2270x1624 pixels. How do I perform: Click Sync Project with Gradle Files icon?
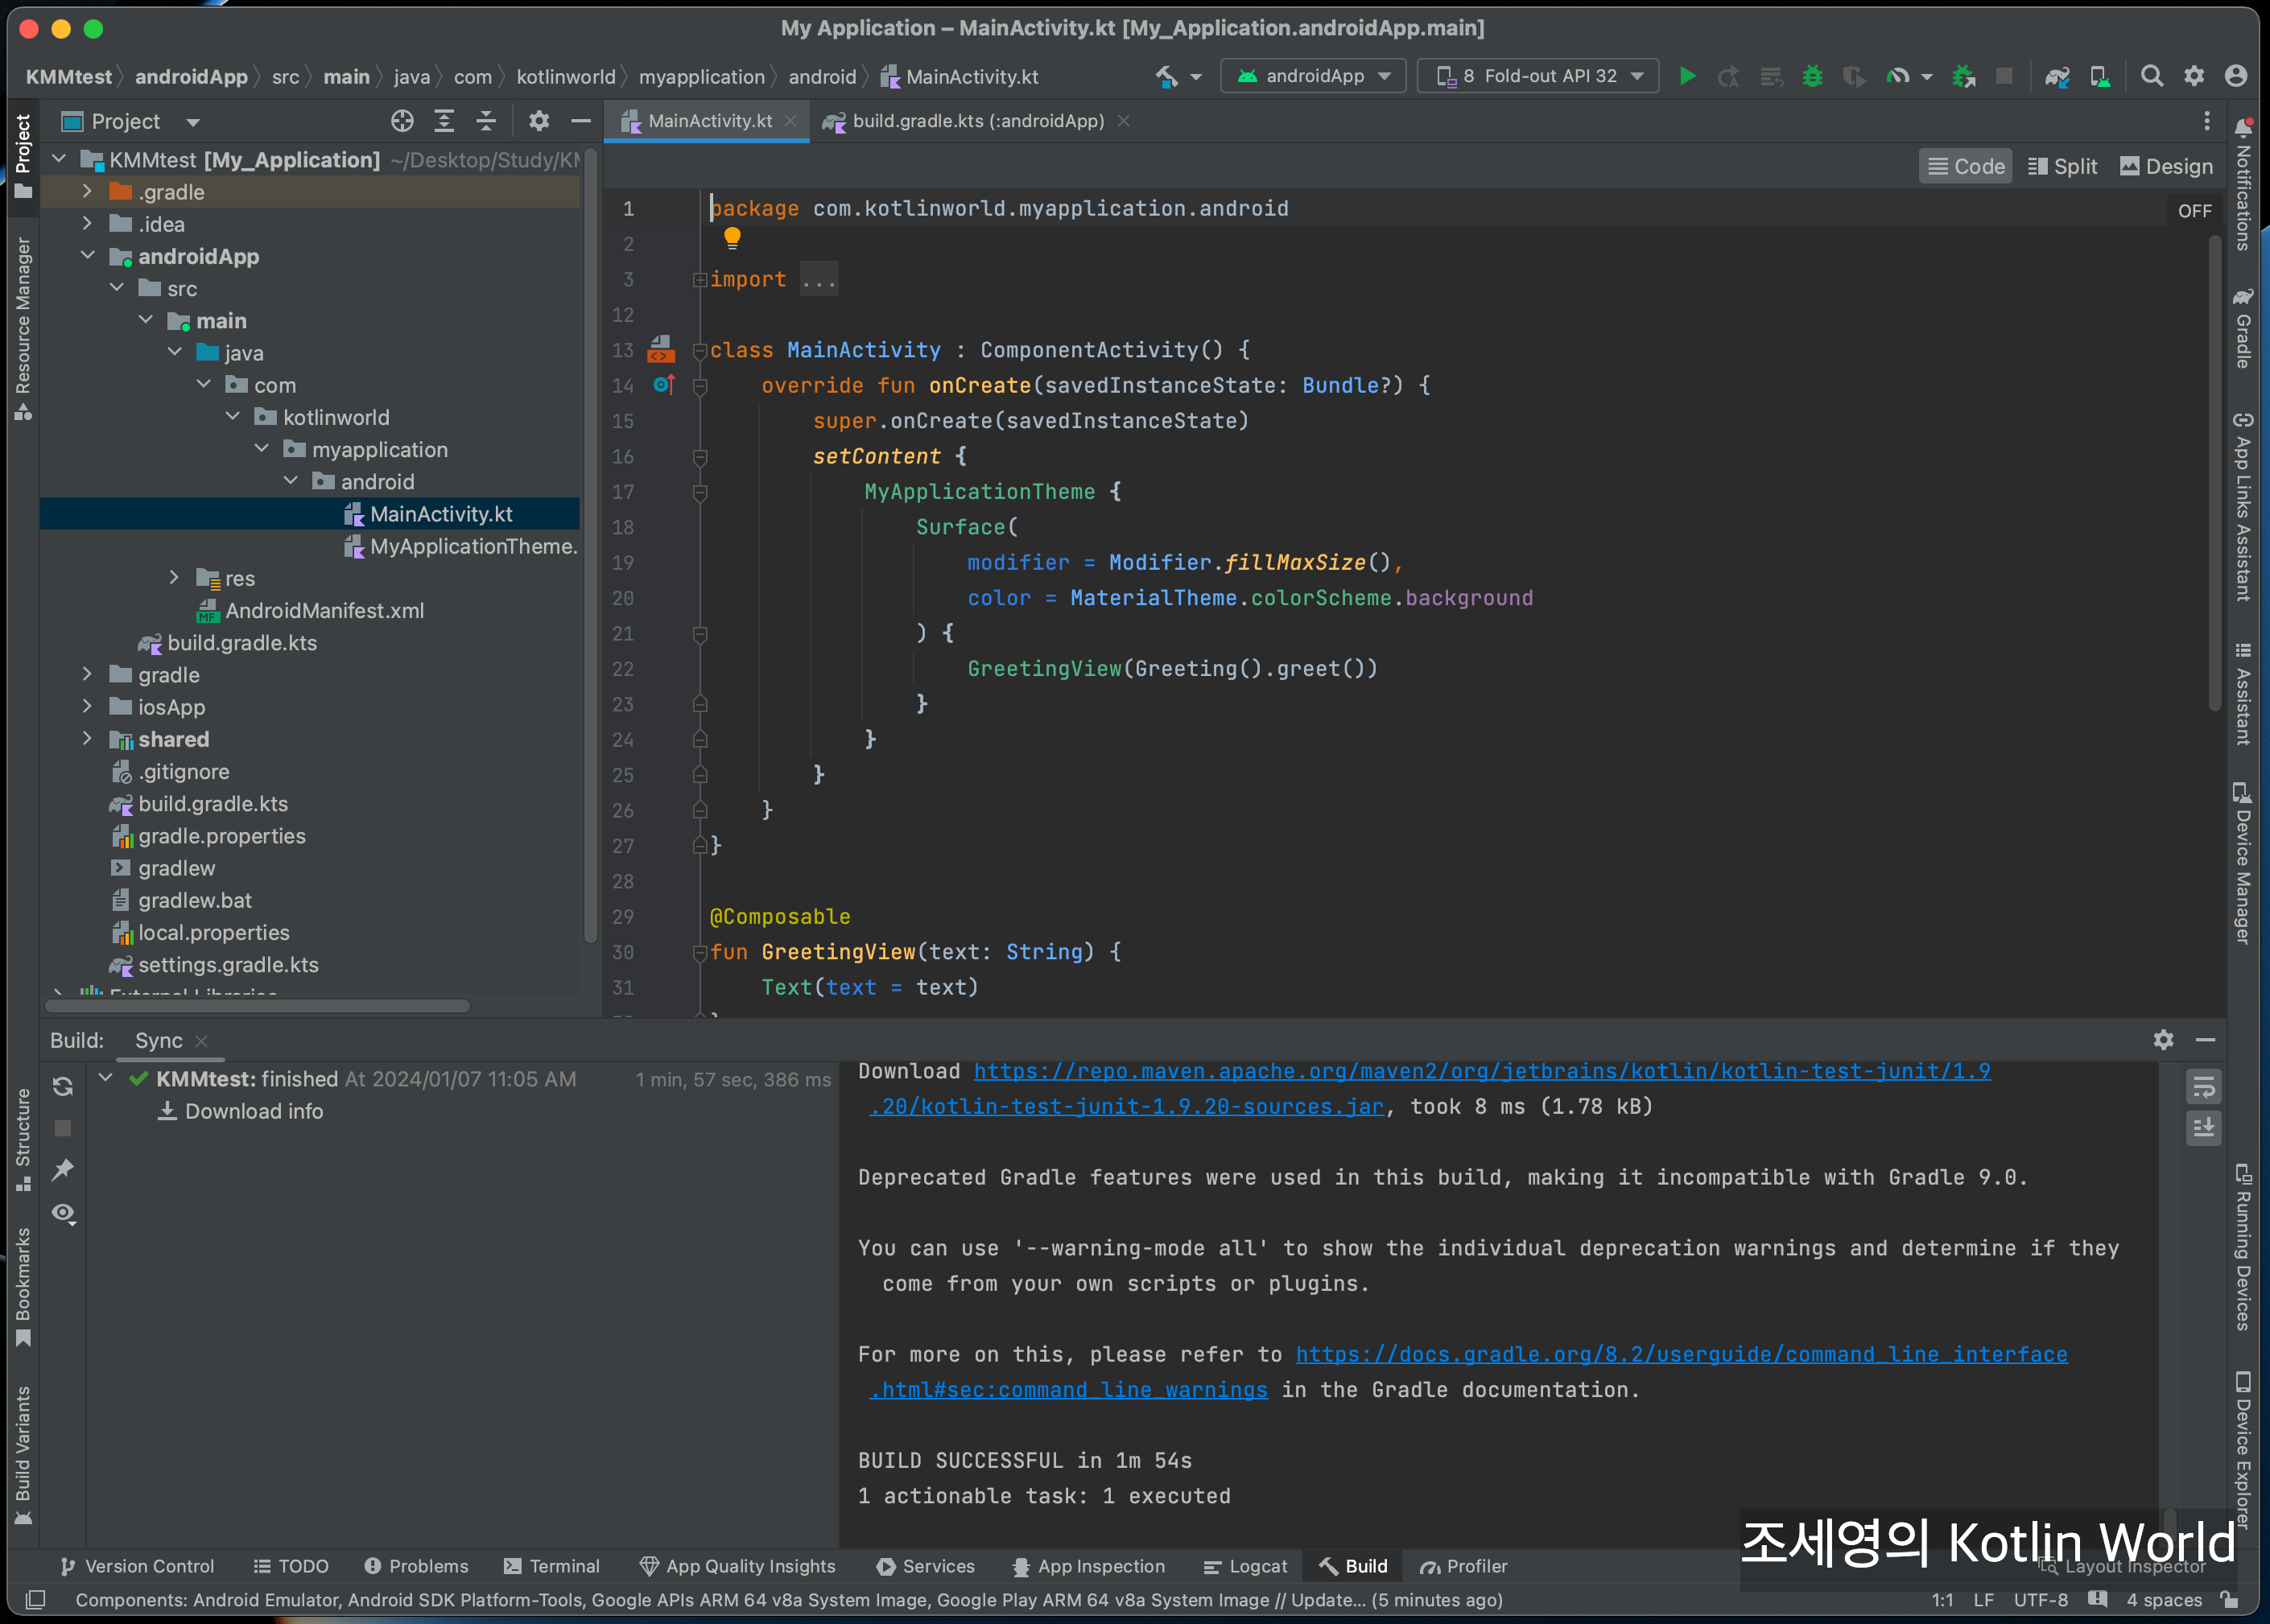(x=2057, y=76)
